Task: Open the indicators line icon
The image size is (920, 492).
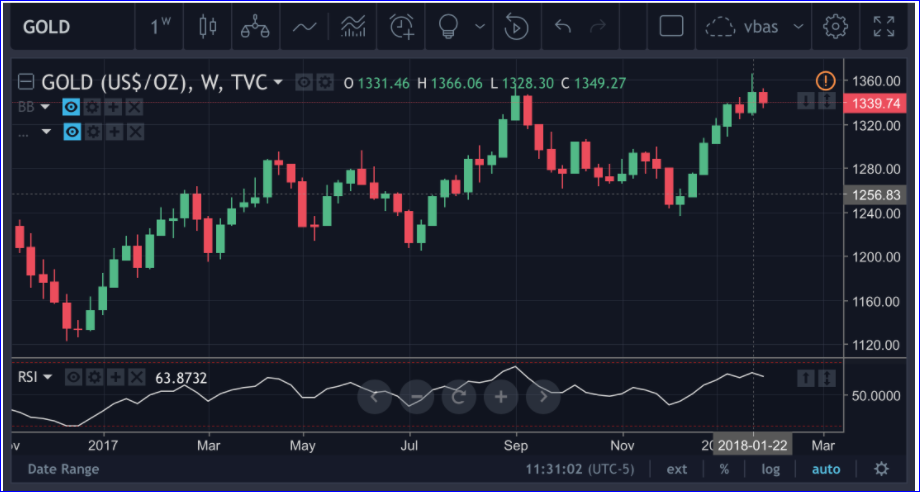Action: [305, 27]
